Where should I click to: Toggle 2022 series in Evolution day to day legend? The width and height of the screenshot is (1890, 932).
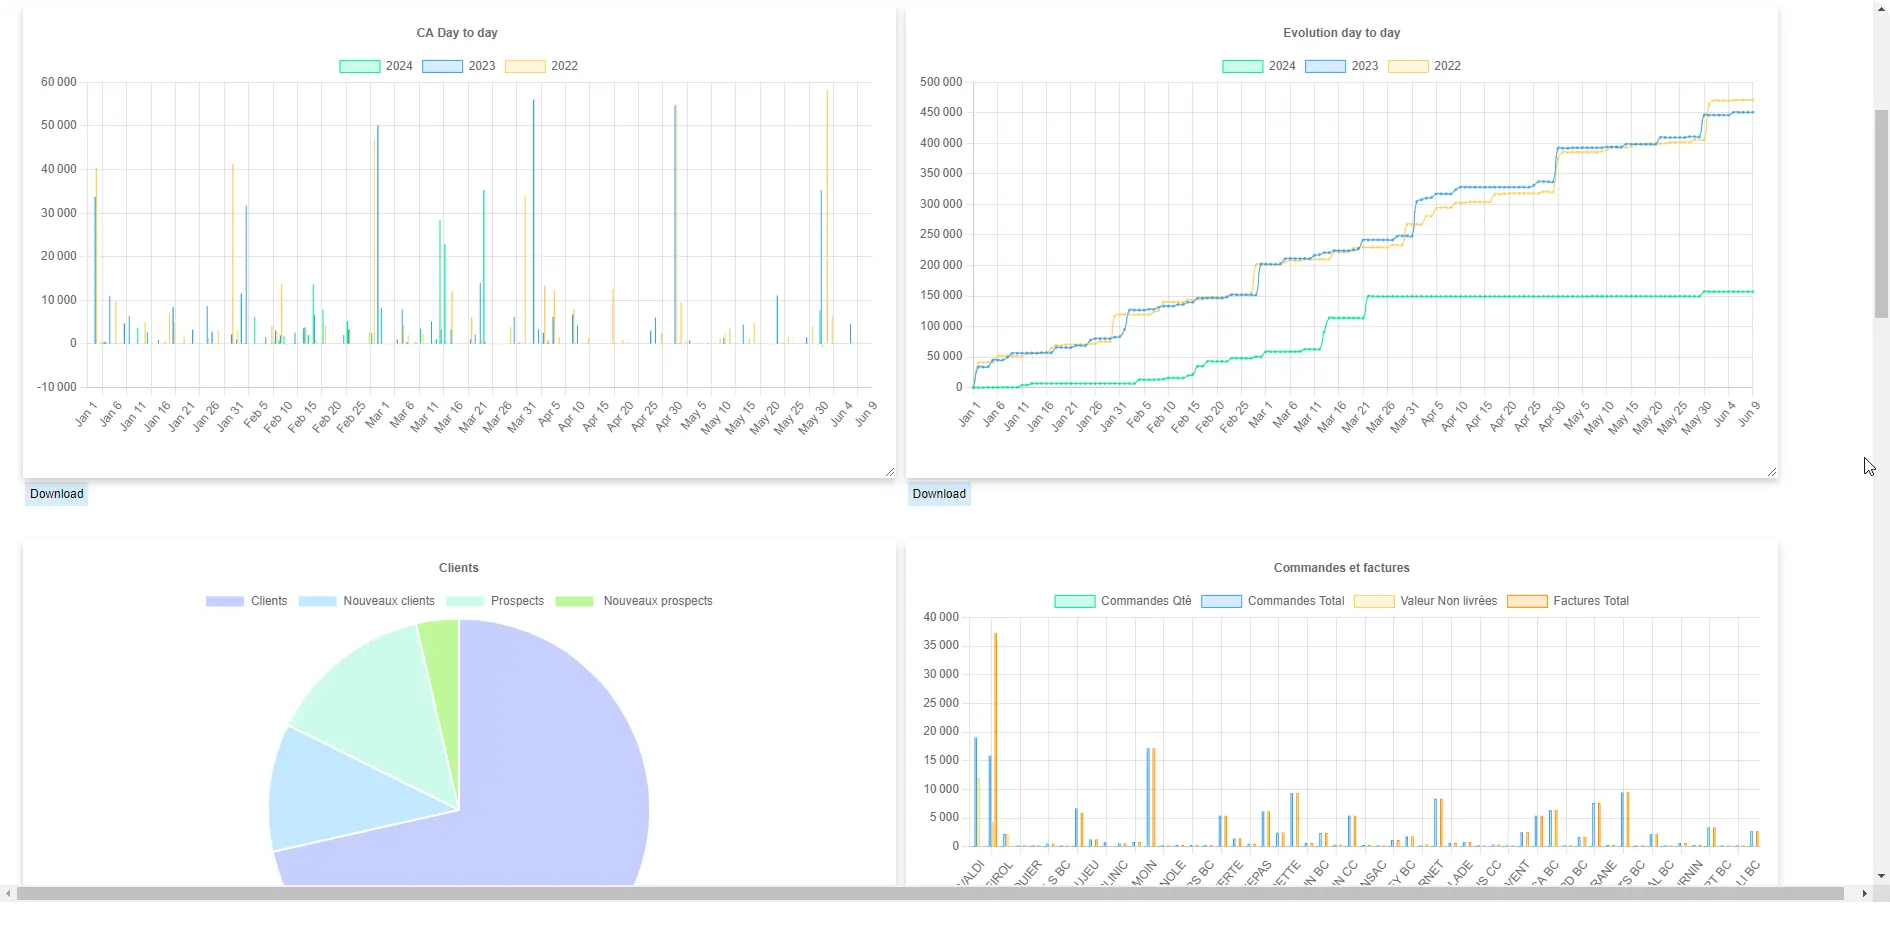click(x=1424, y=66)
